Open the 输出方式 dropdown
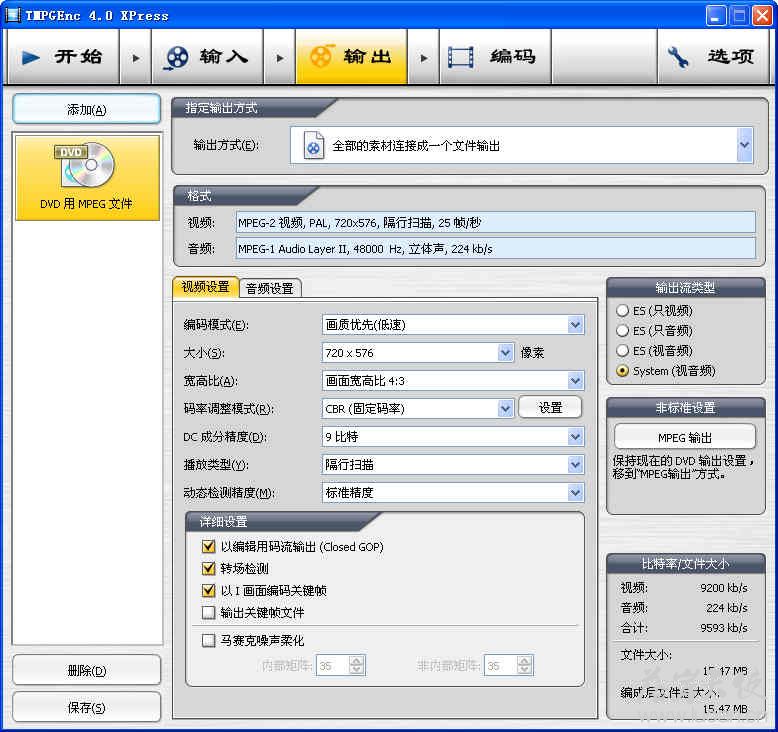The image size is (778, 732). coord(744,145)
